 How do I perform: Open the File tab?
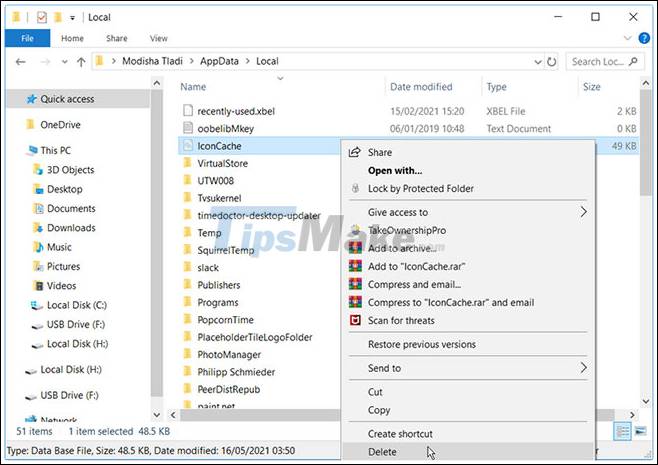(x=27, y=38)
